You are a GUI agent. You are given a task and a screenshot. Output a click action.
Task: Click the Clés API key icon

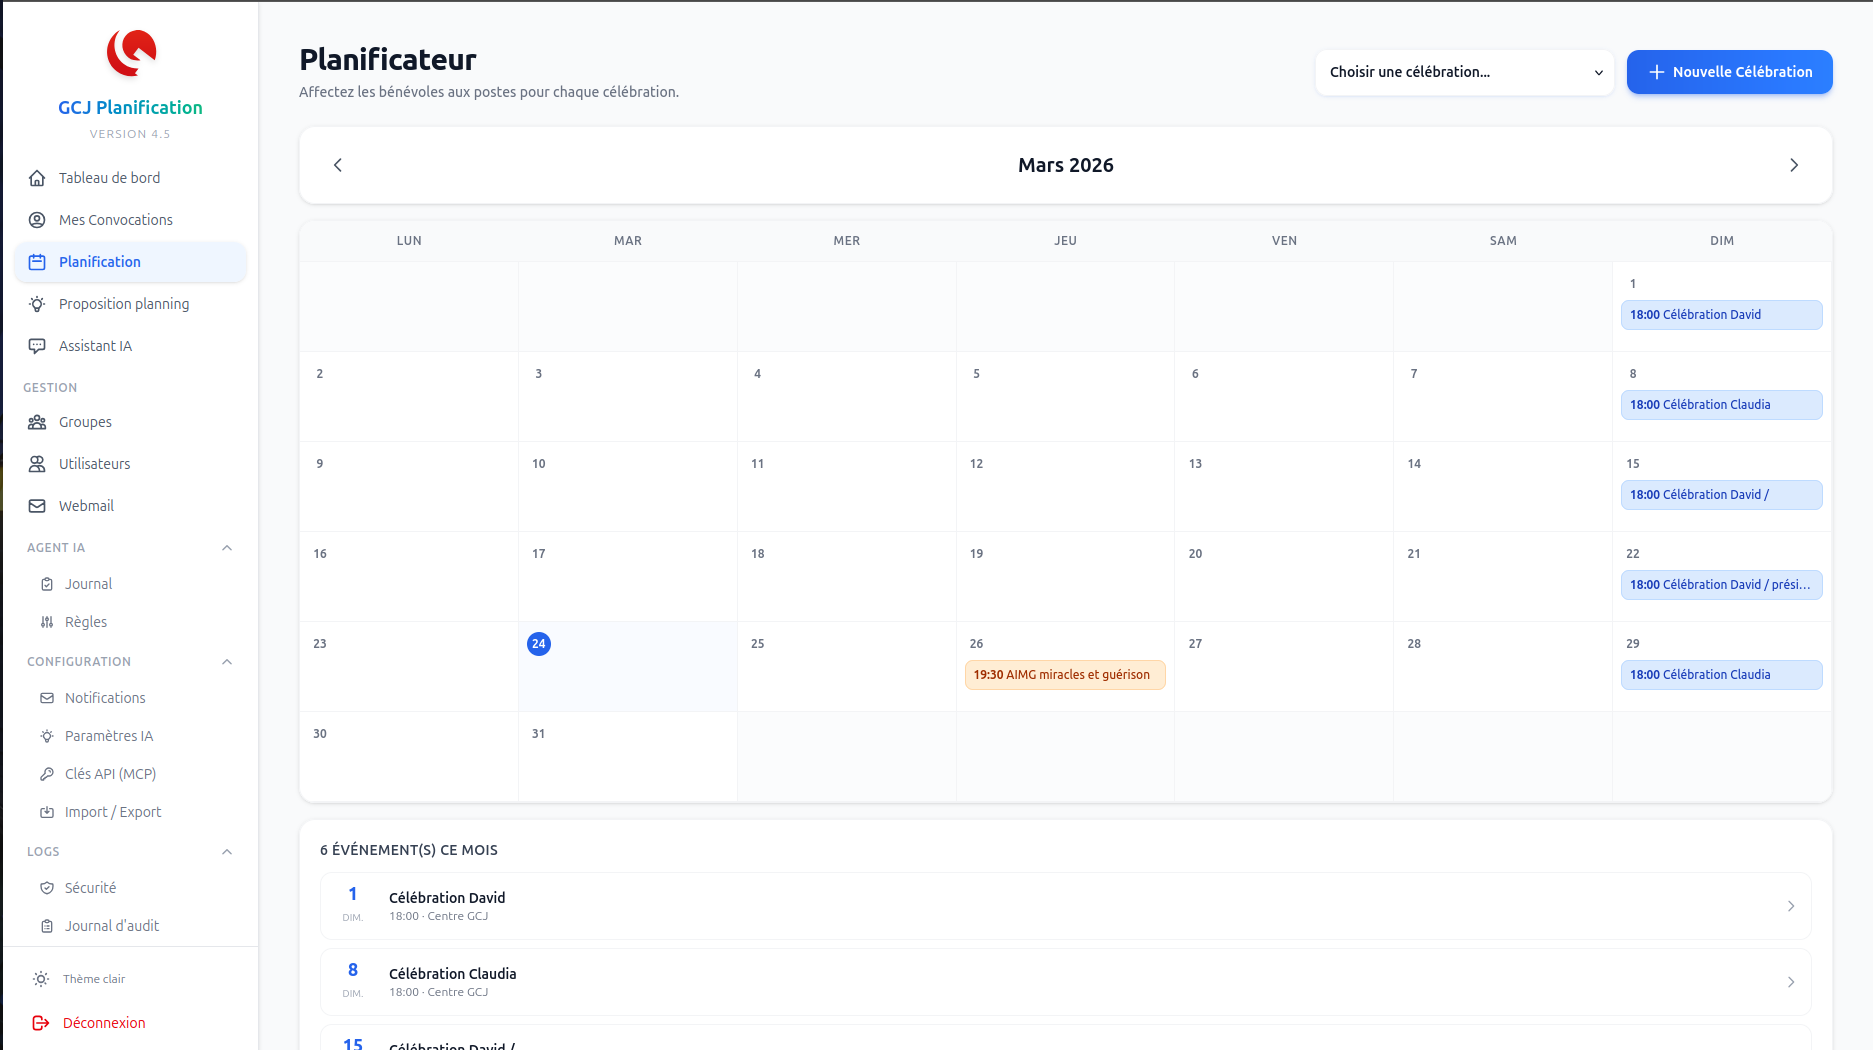tap(47, 774)
